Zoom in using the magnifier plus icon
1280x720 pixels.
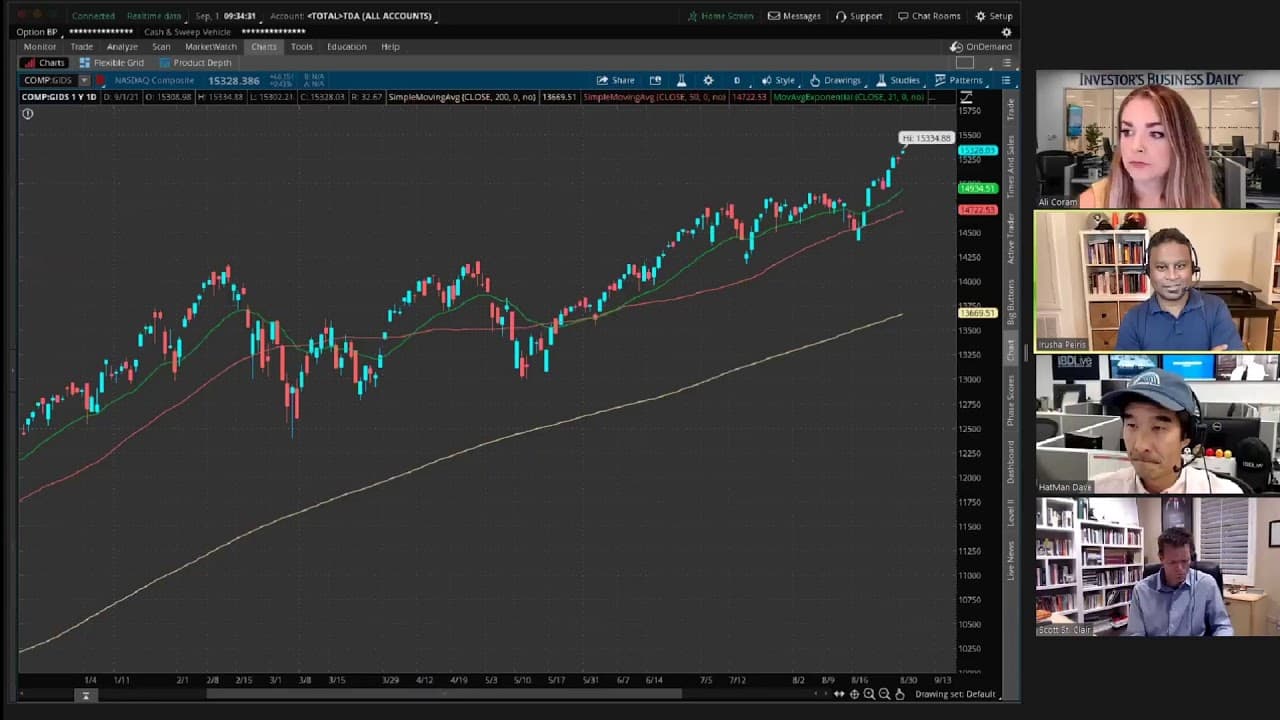[869, 694]
